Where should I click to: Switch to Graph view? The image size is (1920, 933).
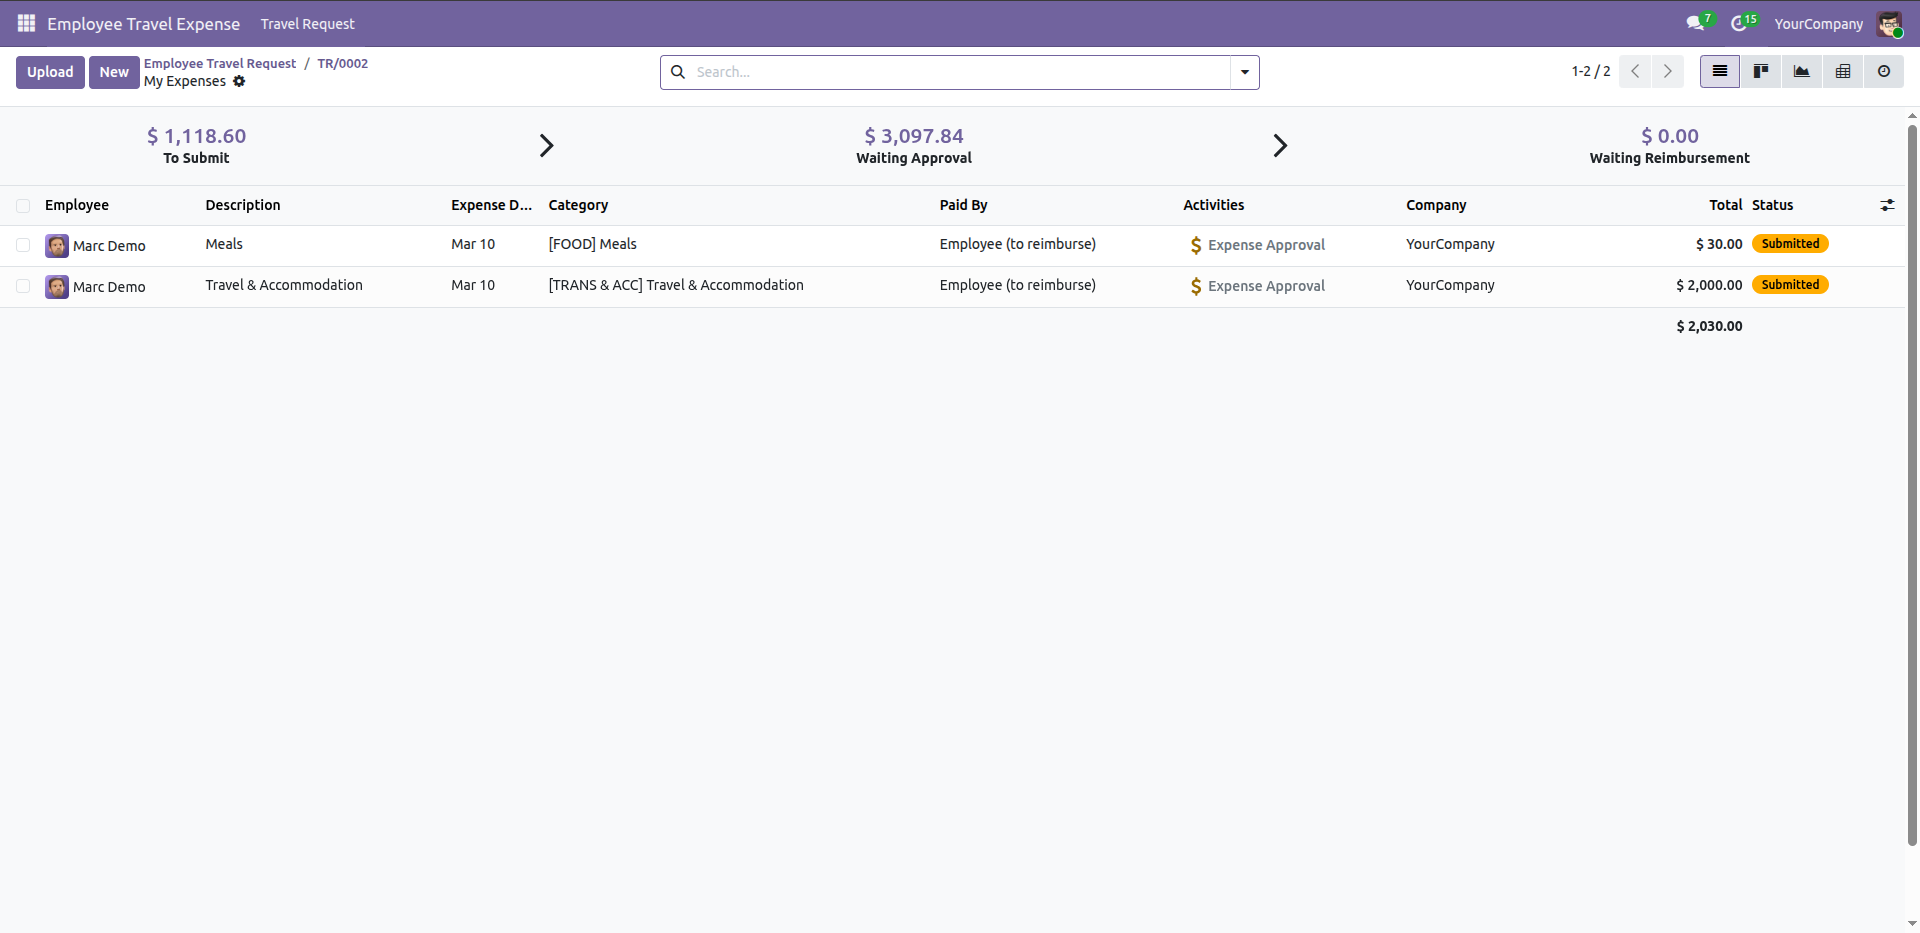tap(1802, 72)
